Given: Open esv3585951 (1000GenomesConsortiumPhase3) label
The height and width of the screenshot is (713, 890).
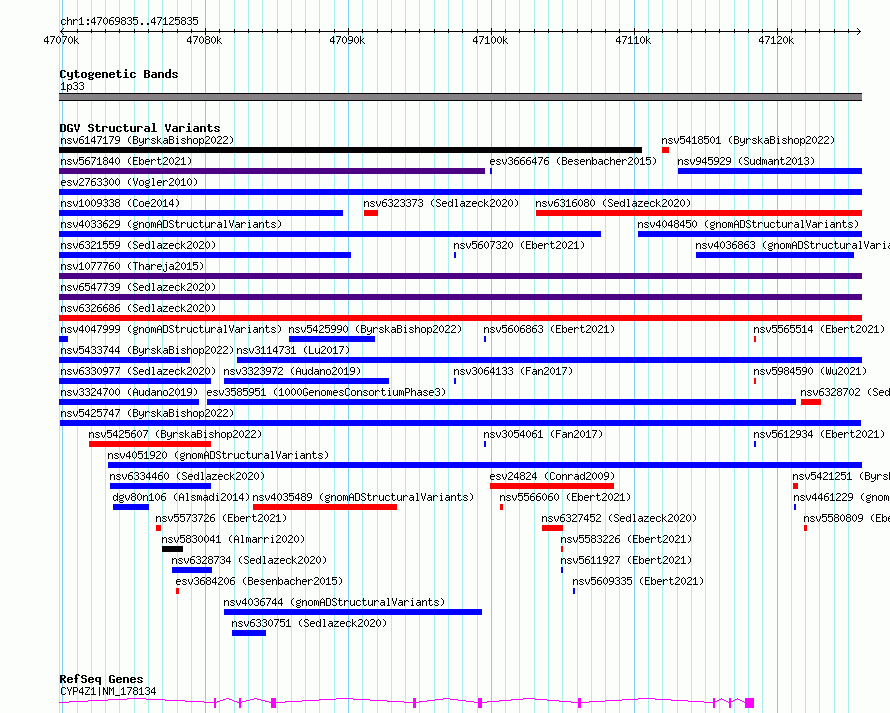Looking at the screenshot, I should (x=326, y=392).
